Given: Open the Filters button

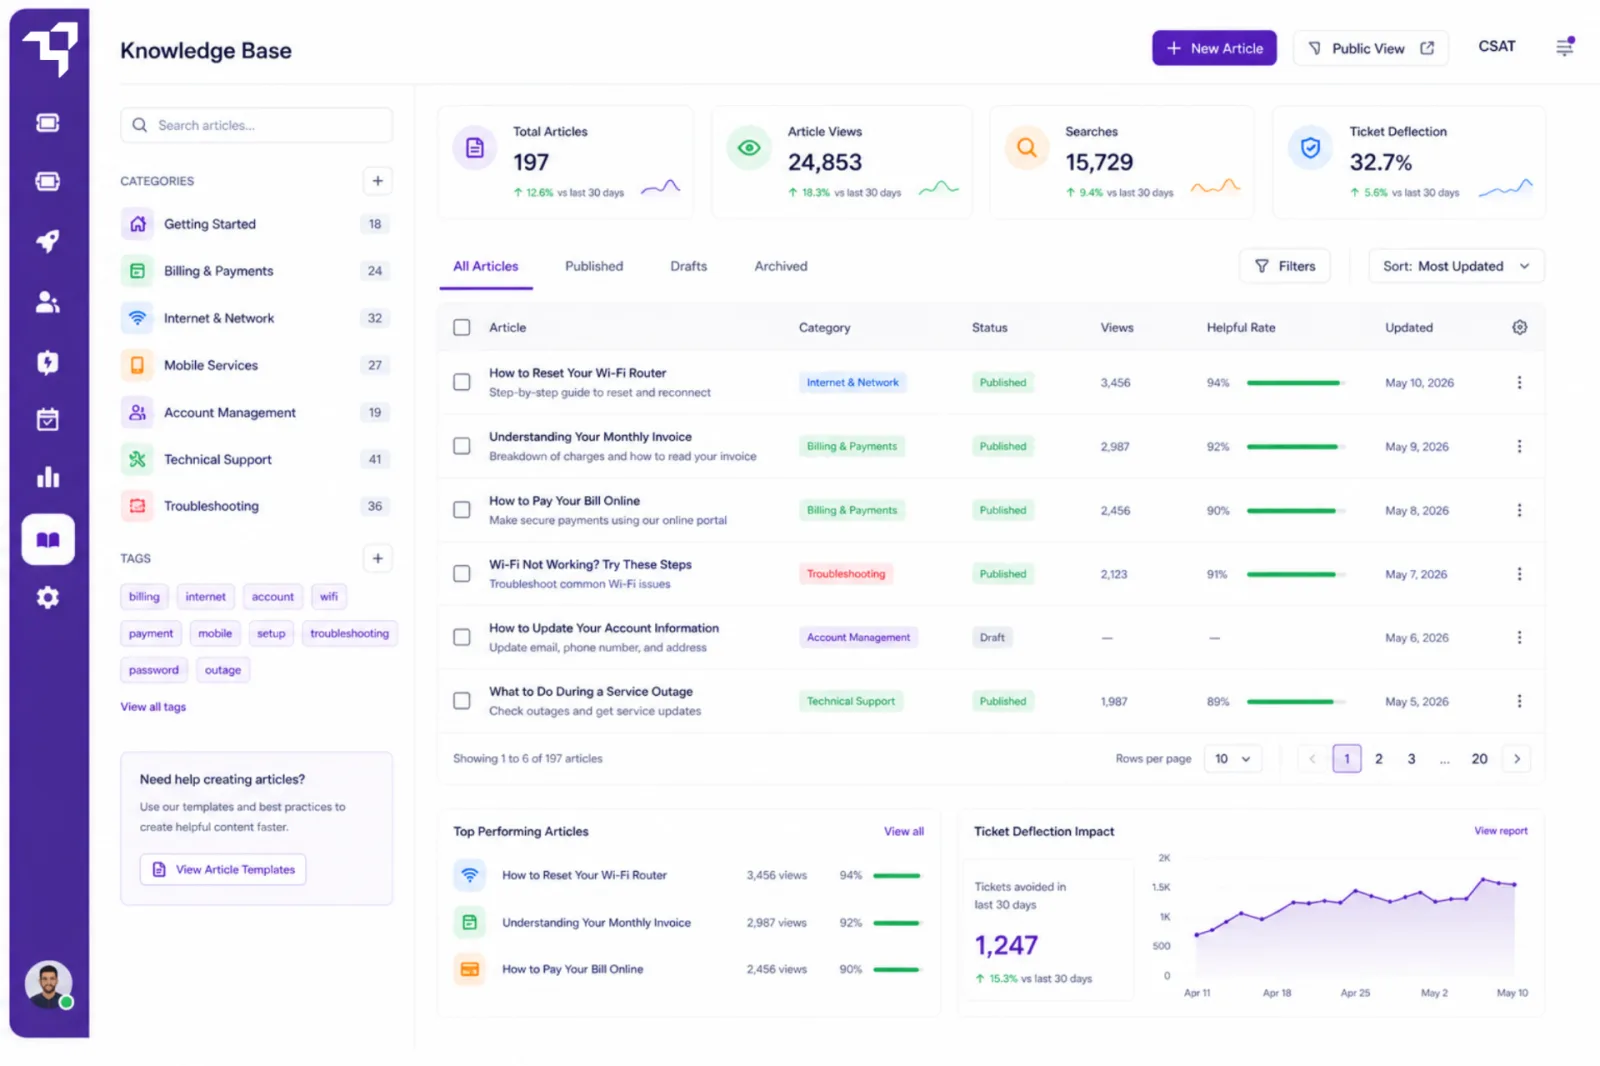Looking at the screenshot, I should tap(1285, 266).
